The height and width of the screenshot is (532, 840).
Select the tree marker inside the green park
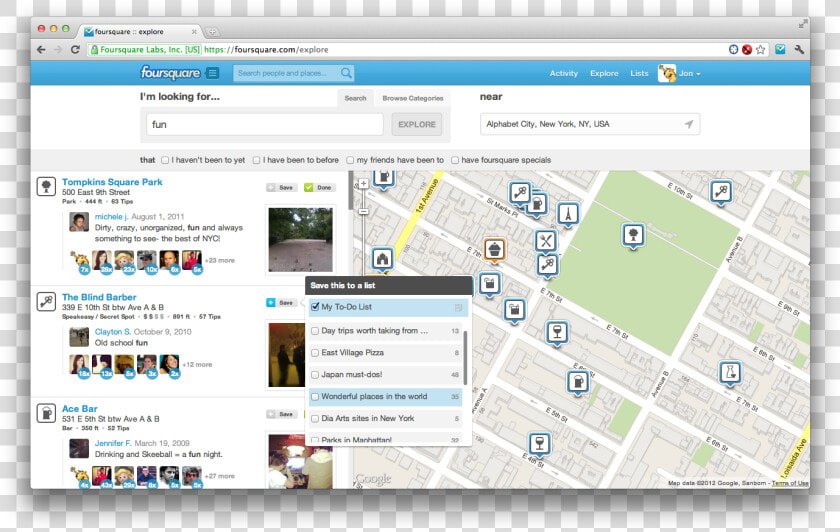(633, 235)
